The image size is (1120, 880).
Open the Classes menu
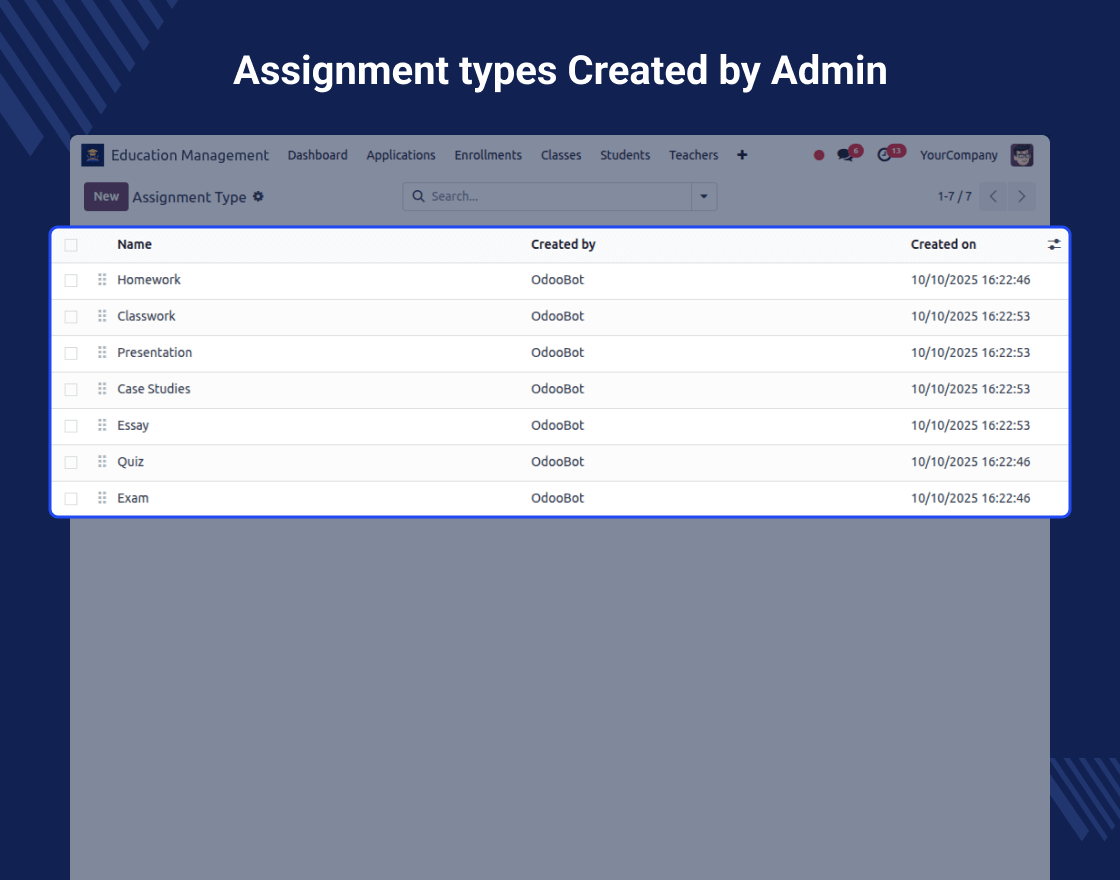pos(561,155)
